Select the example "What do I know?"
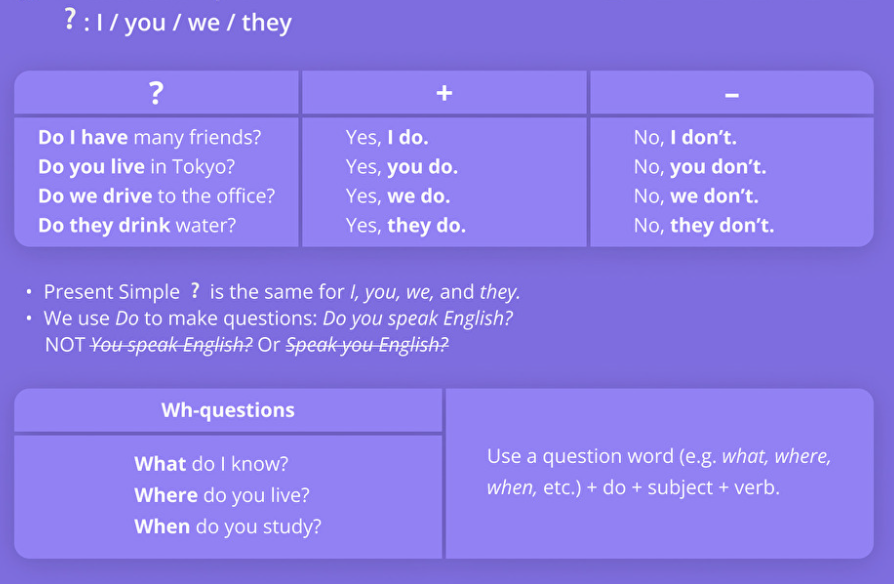The image size is (894, 584). click(211, 464)
